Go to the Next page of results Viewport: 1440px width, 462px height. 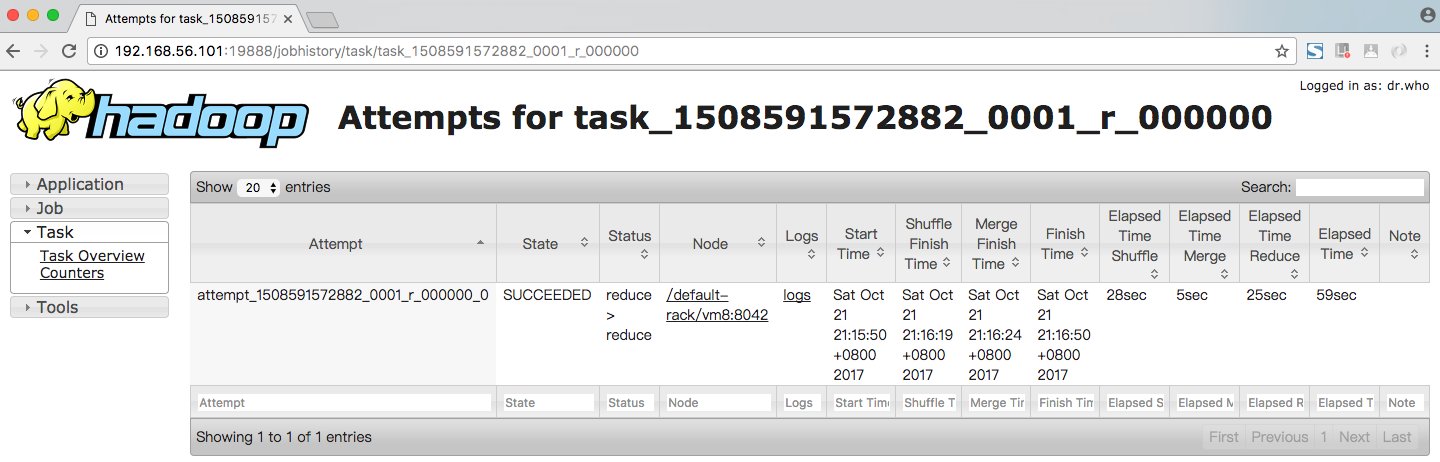(x=1354, y=437)
